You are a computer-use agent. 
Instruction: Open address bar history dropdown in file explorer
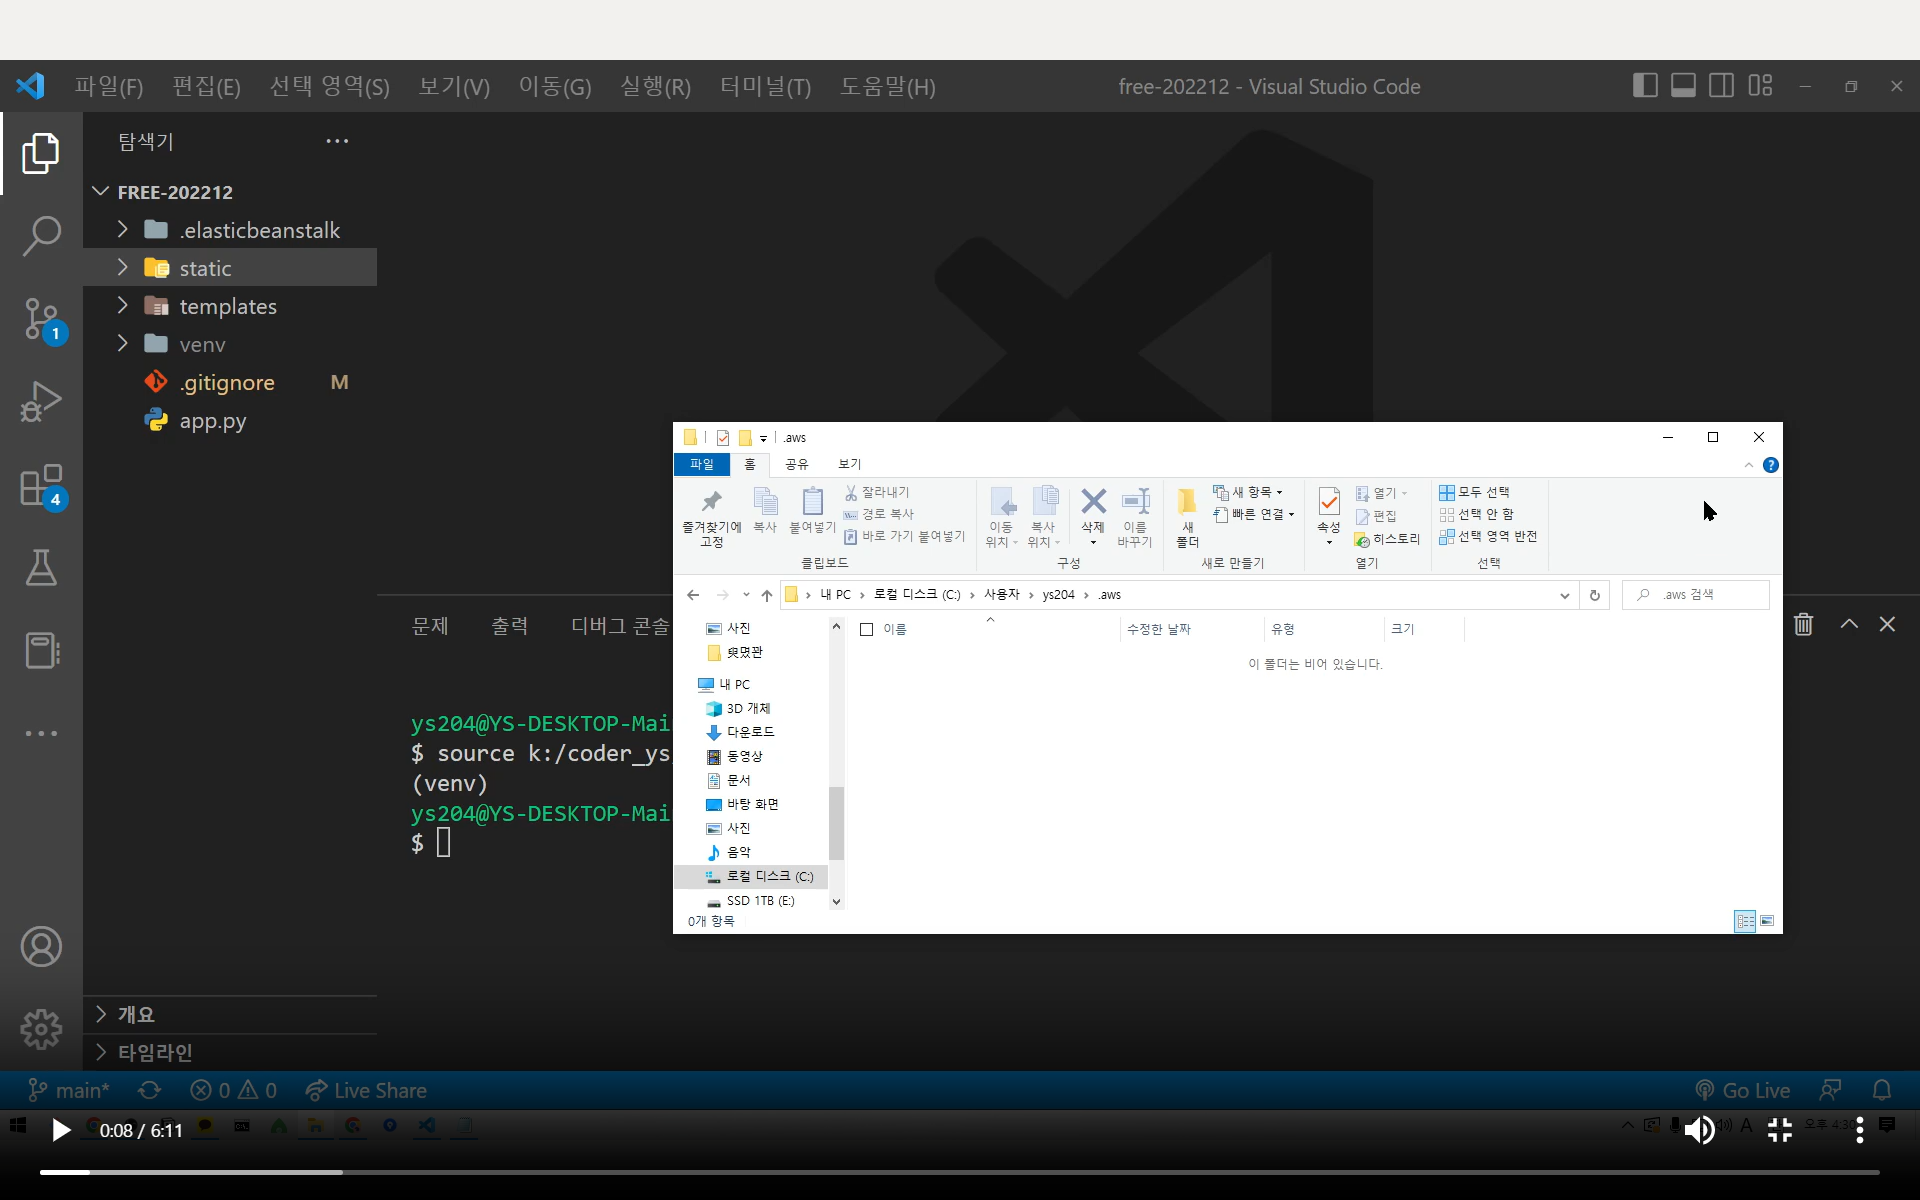1564,595
